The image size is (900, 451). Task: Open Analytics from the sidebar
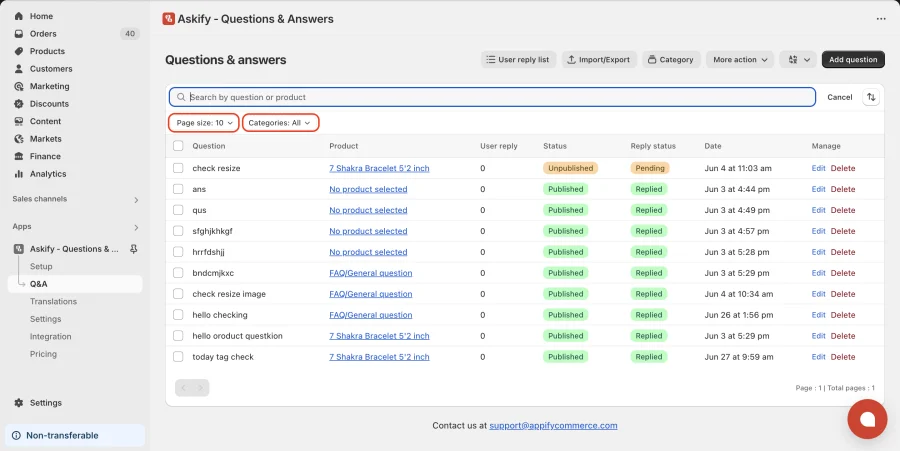point(48,174)
